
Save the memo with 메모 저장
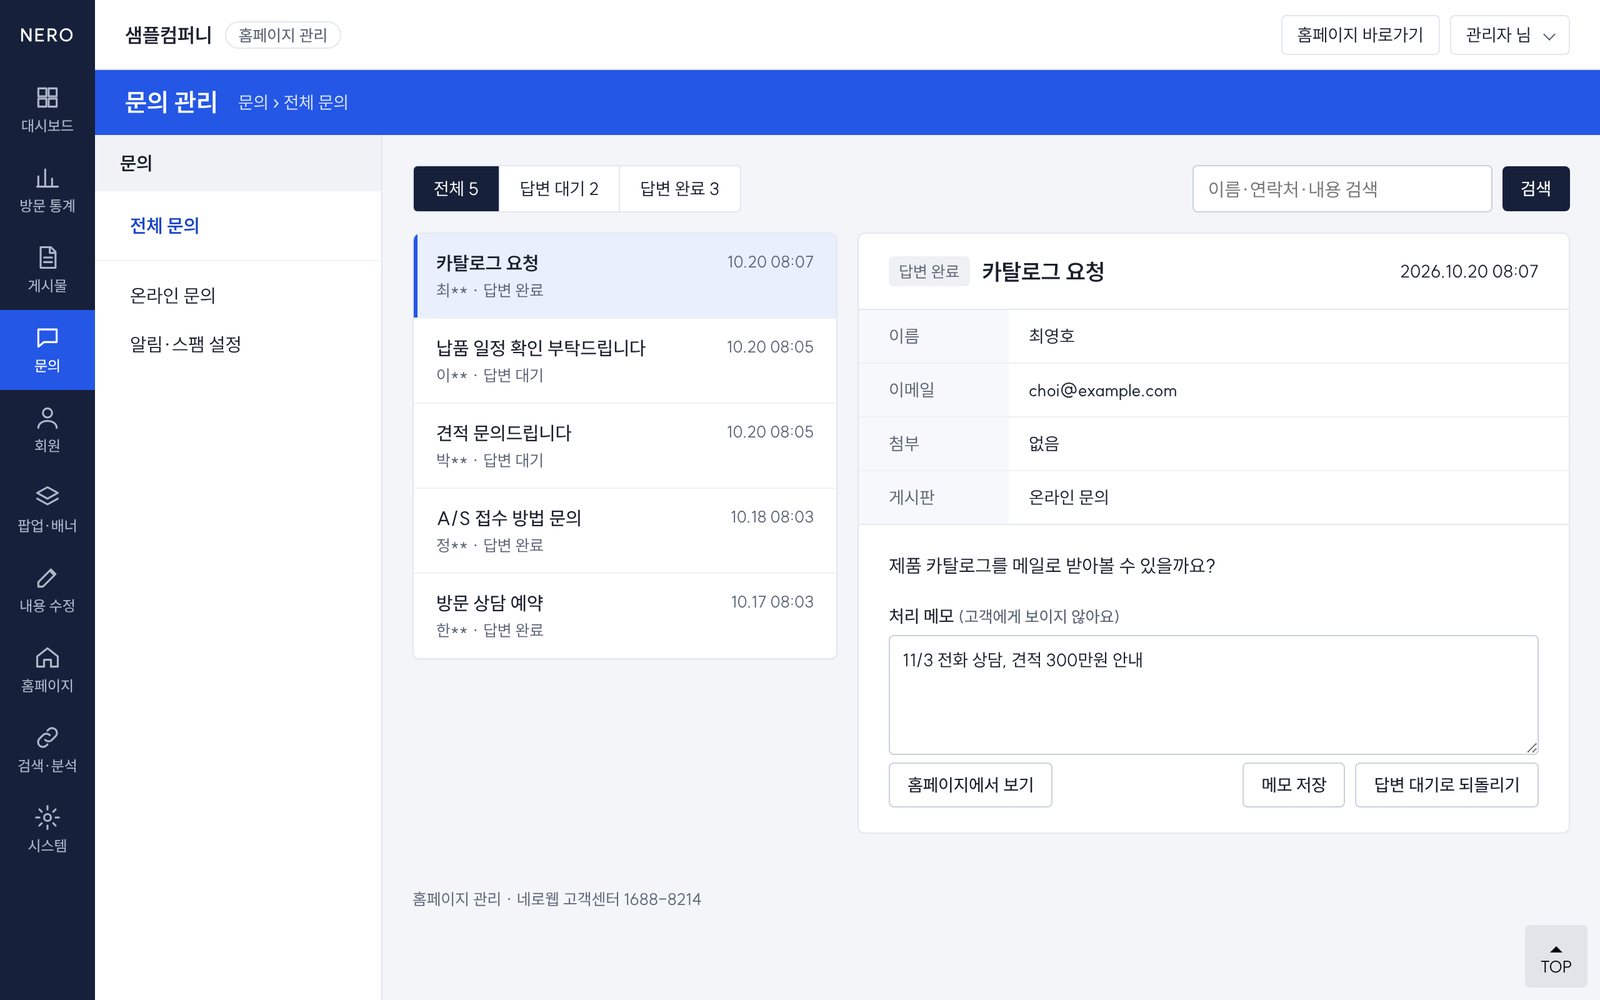[1294, 785]
